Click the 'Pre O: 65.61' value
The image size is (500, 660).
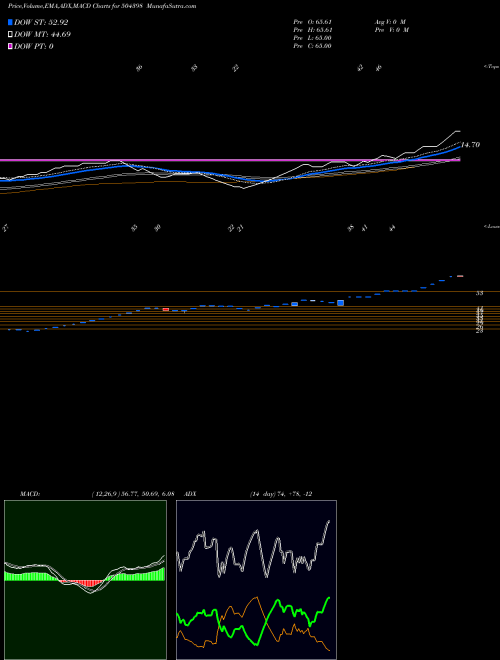point(312,22)
